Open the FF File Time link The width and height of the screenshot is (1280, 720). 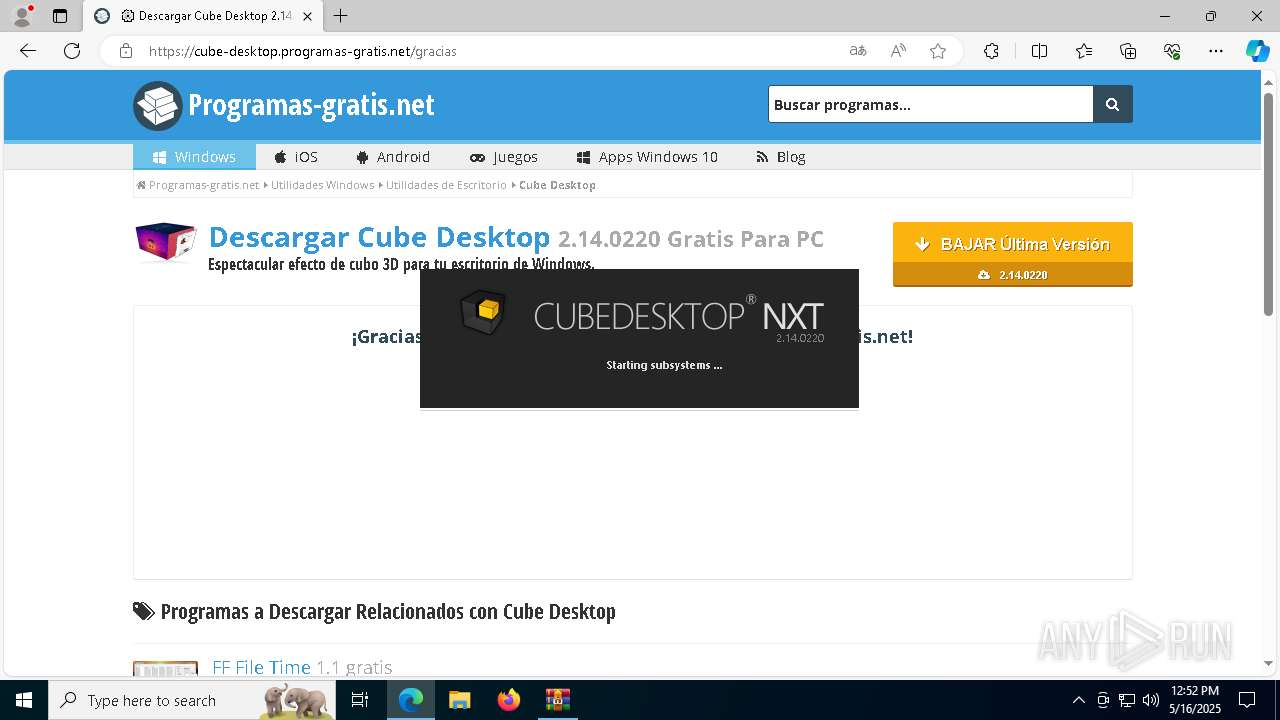(x=261, y=667)
